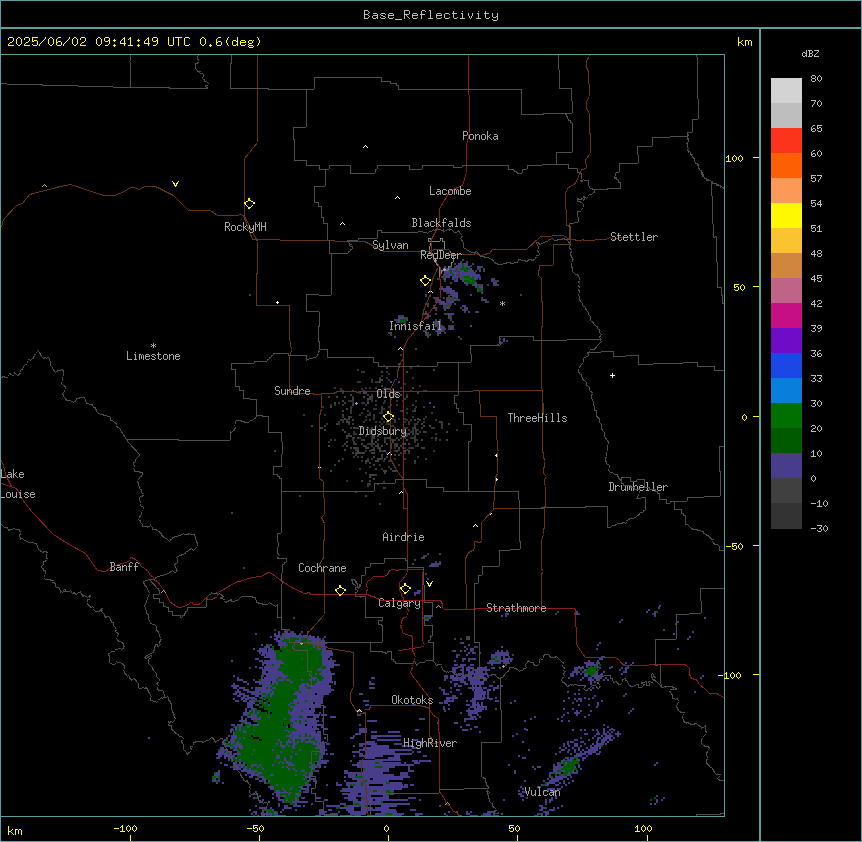Click the Limestone label
The width and height of the screenshot is (862, 842).
[x=153, y=356]
